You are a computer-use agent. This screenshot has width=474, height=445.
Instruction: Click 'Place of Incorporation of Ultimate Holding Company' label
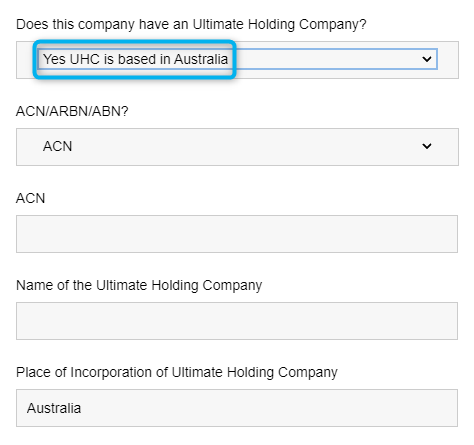(x=177, y=373)
